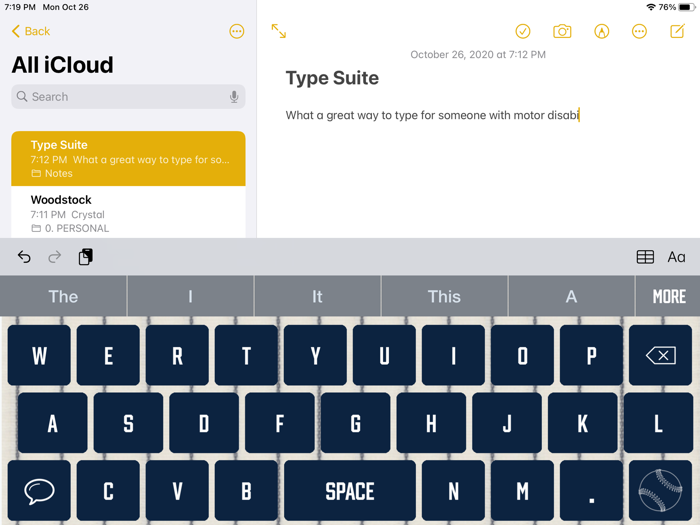Choose the 'A' word suggestion

tap(571, 296)
